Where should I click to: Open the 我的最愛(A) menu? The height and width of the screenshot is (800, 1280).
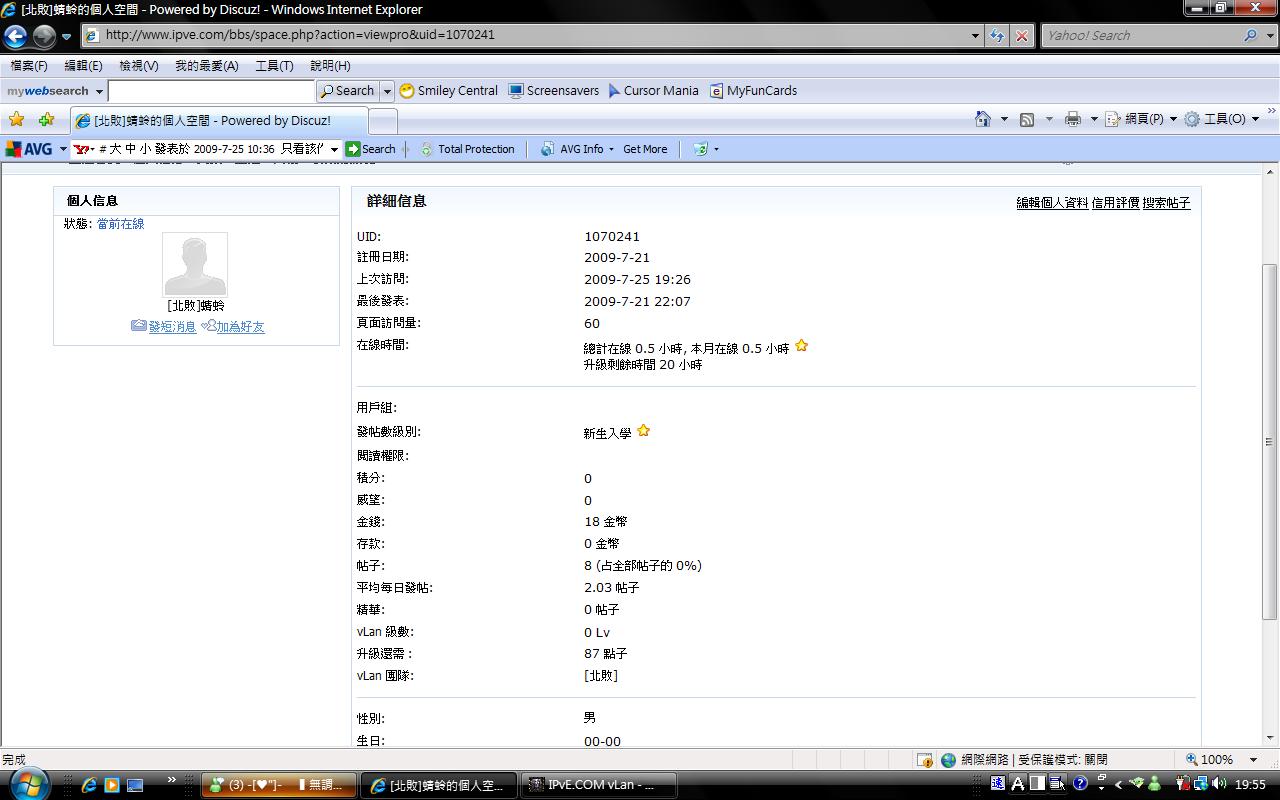[x=206, y=65]
